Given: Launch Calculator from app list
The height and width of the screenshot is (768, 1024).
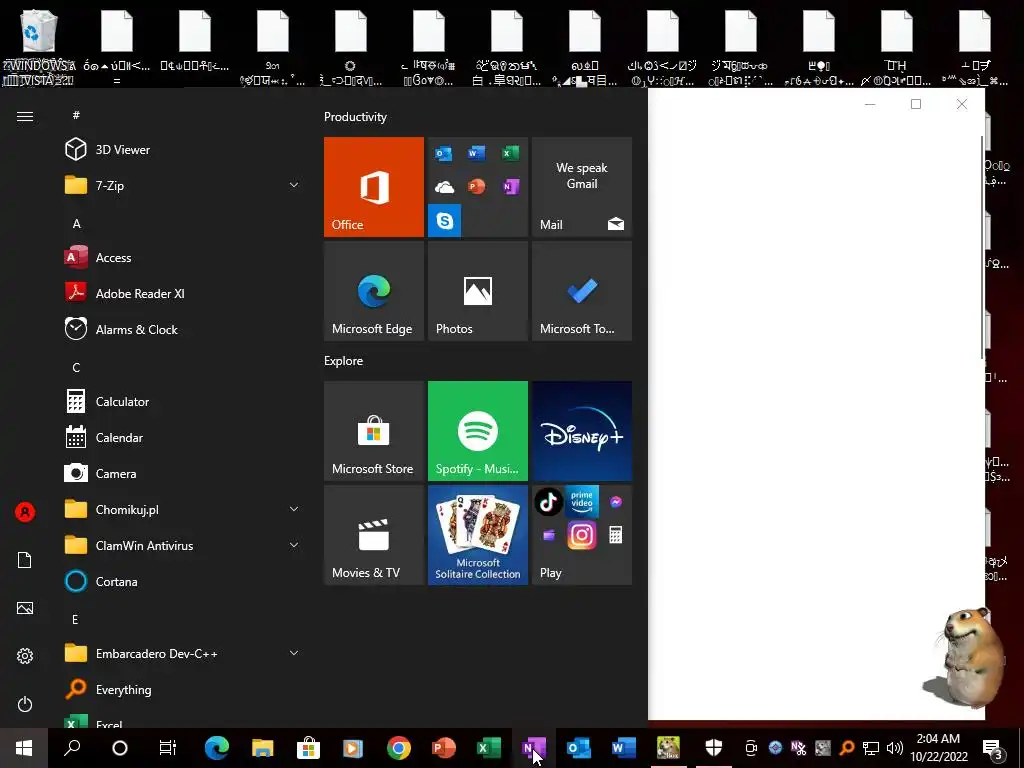Looking at the screenshot, I should (x=180, y=402).
